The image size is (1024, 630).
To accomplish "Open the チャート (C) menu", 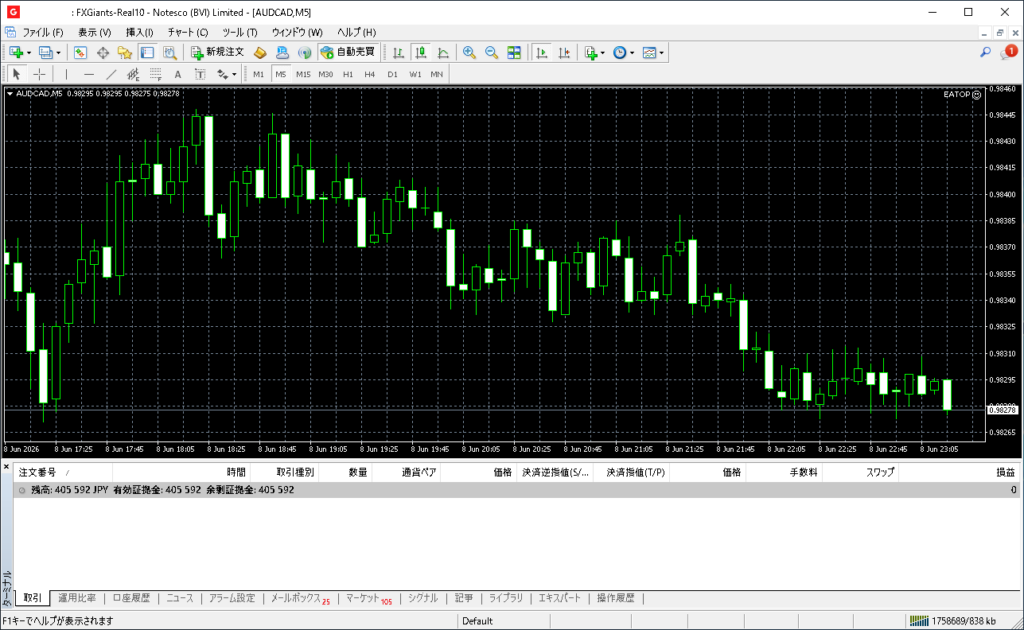I will 187,32.
